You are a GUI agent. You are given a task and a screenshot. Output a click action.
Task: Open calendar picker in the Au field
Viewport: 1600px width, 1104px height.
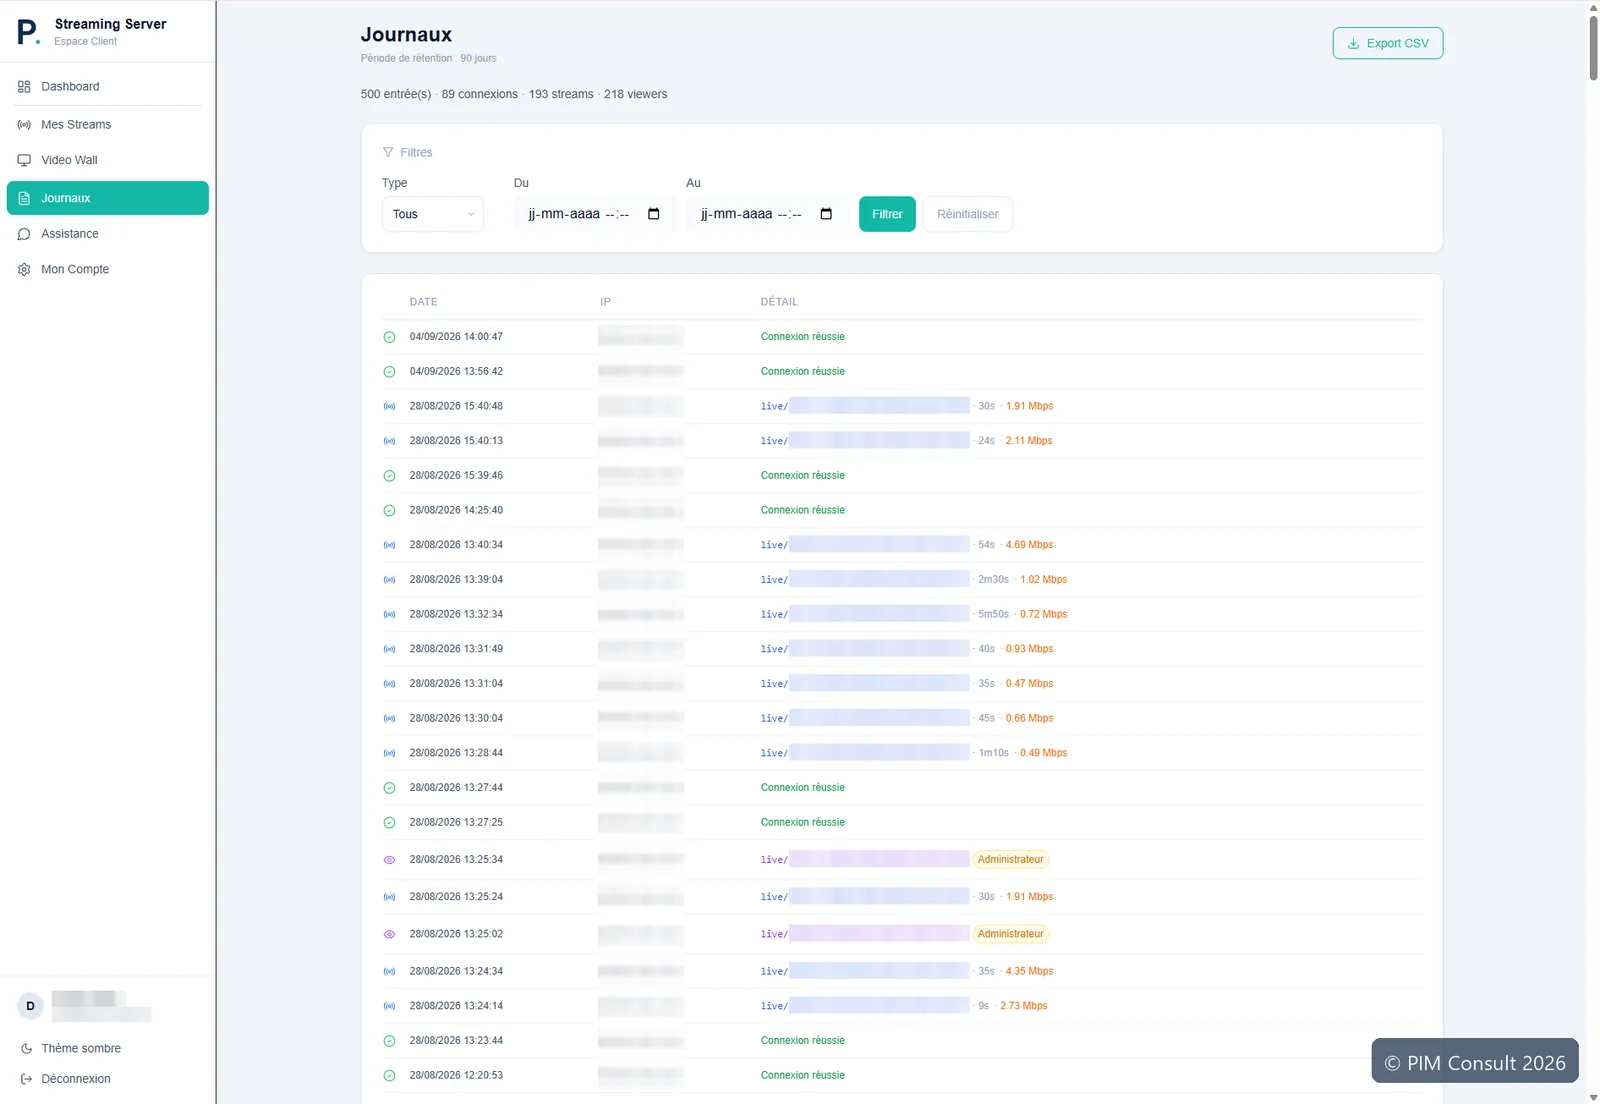[x=826, y=214]
